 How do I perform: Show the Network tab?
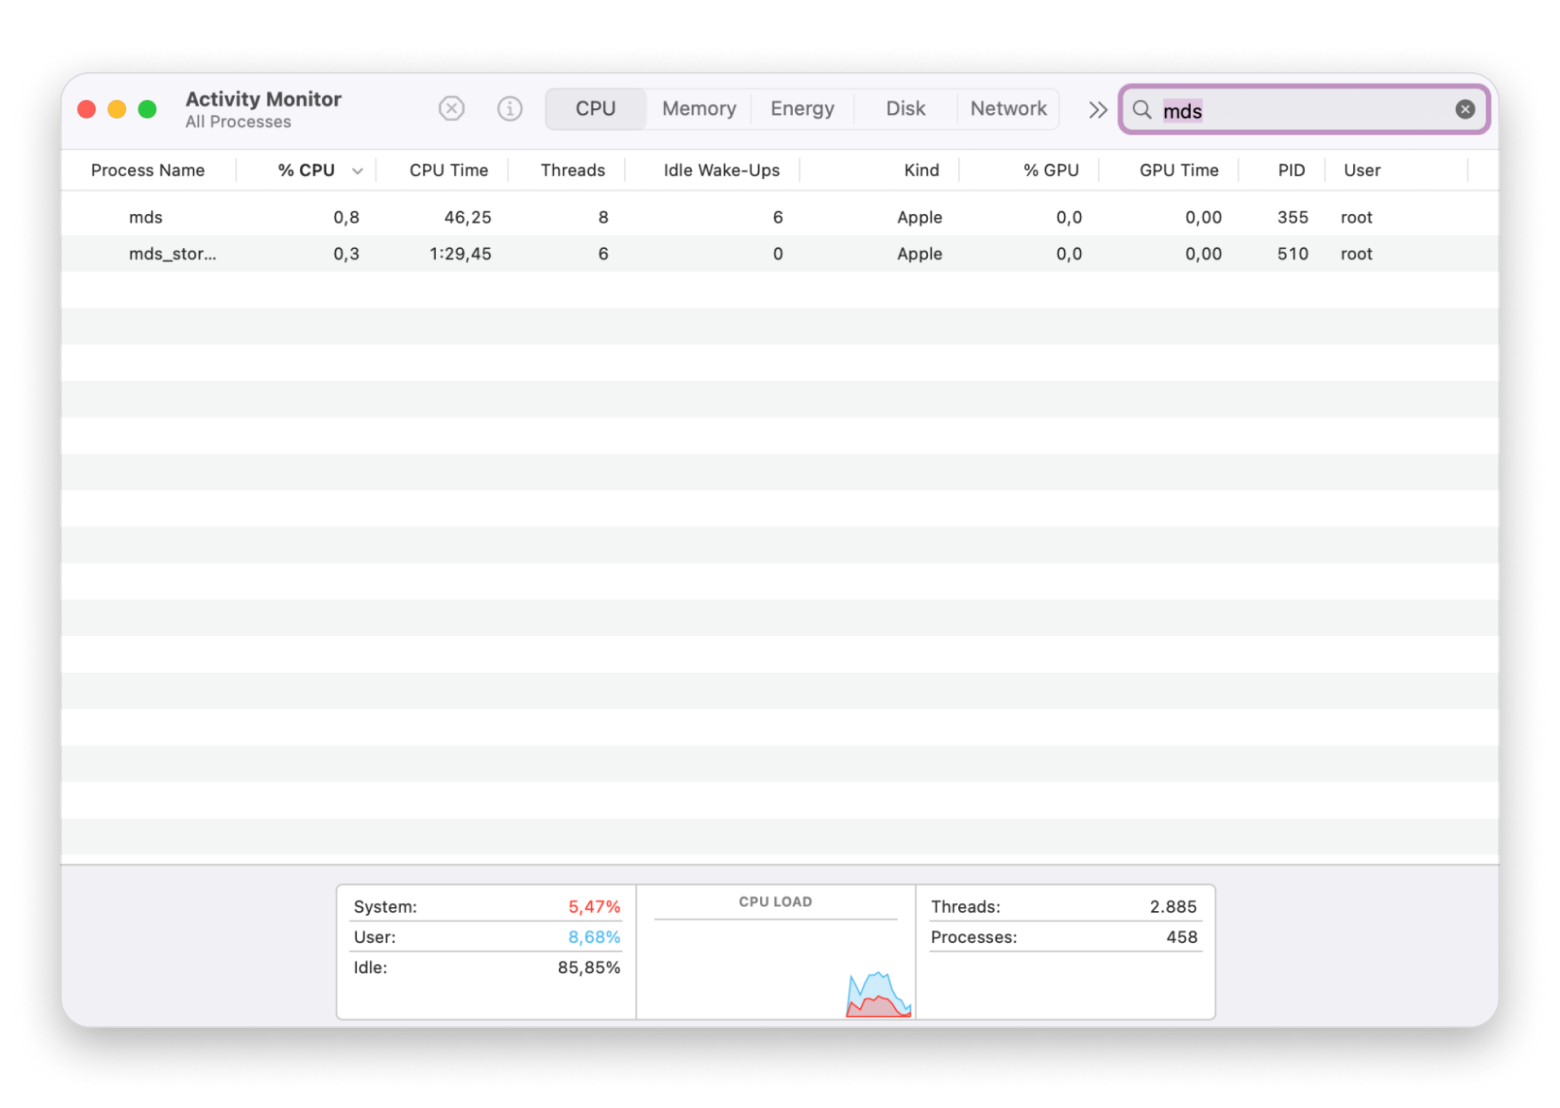(x=1008, y=108)
